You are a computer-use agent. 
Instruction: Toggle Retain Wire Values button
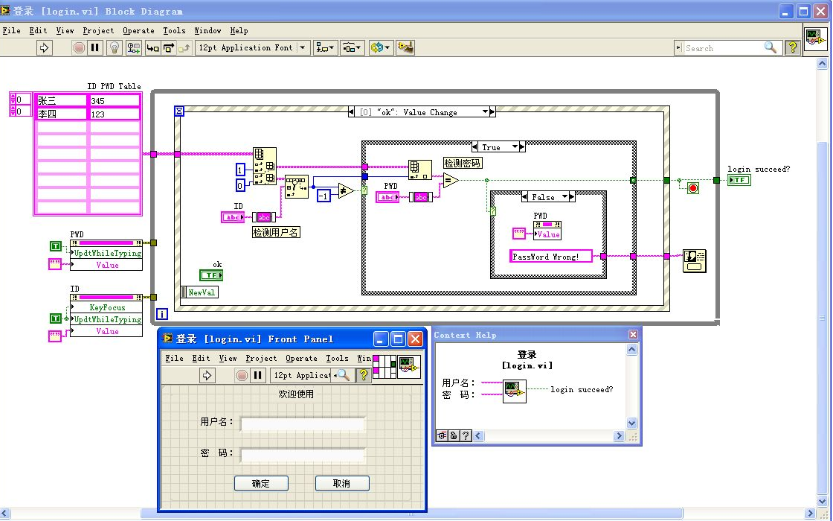coord(133,48)
